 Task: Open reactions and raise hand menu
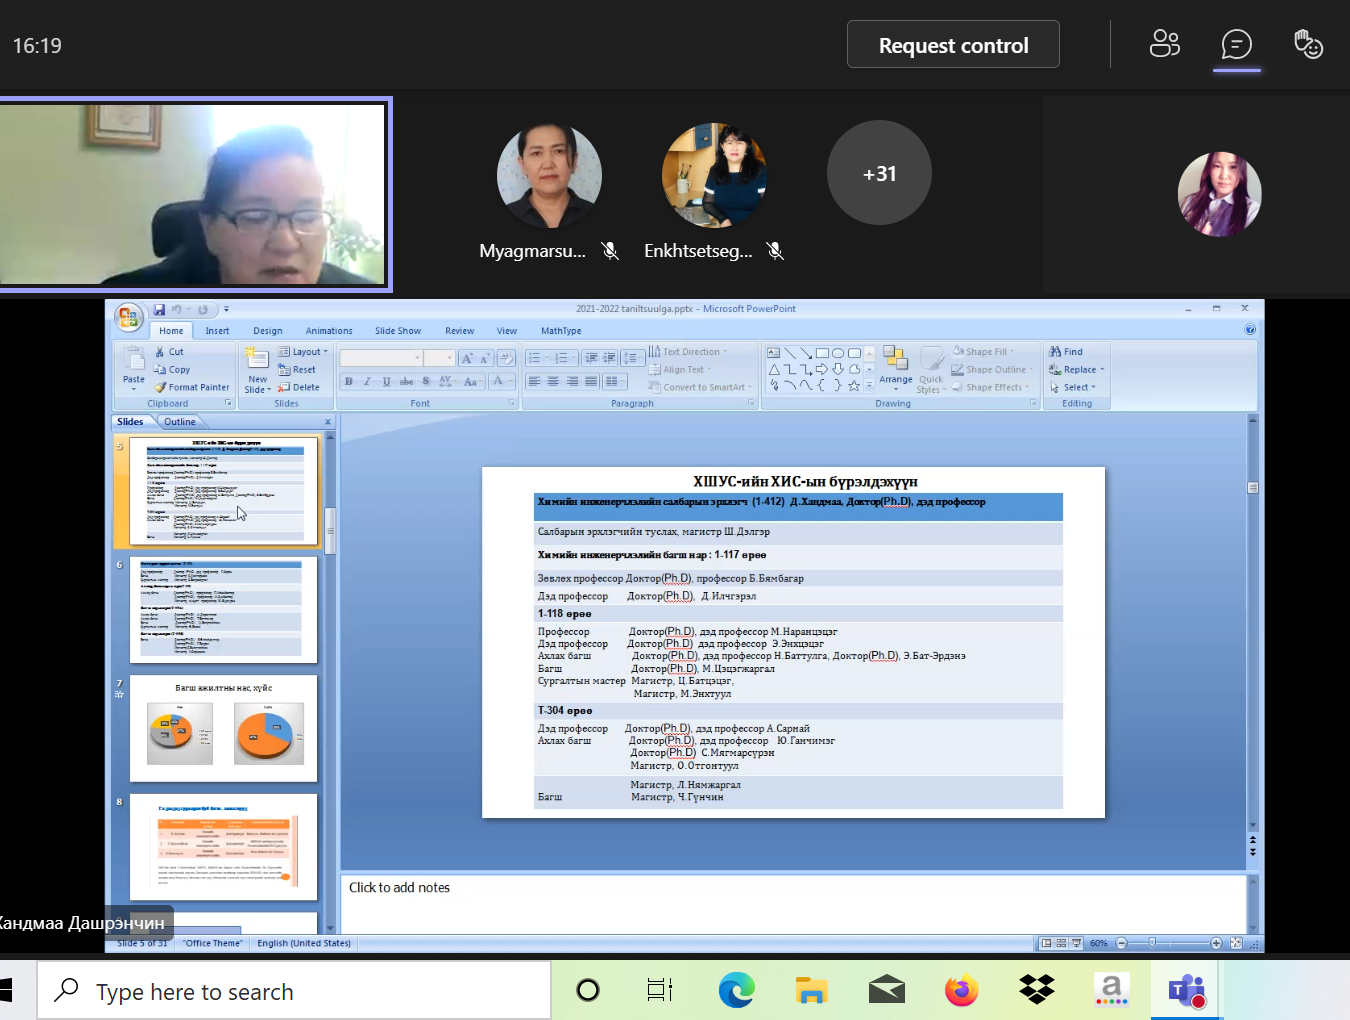pyautogui.click(x=1309, y=44)
